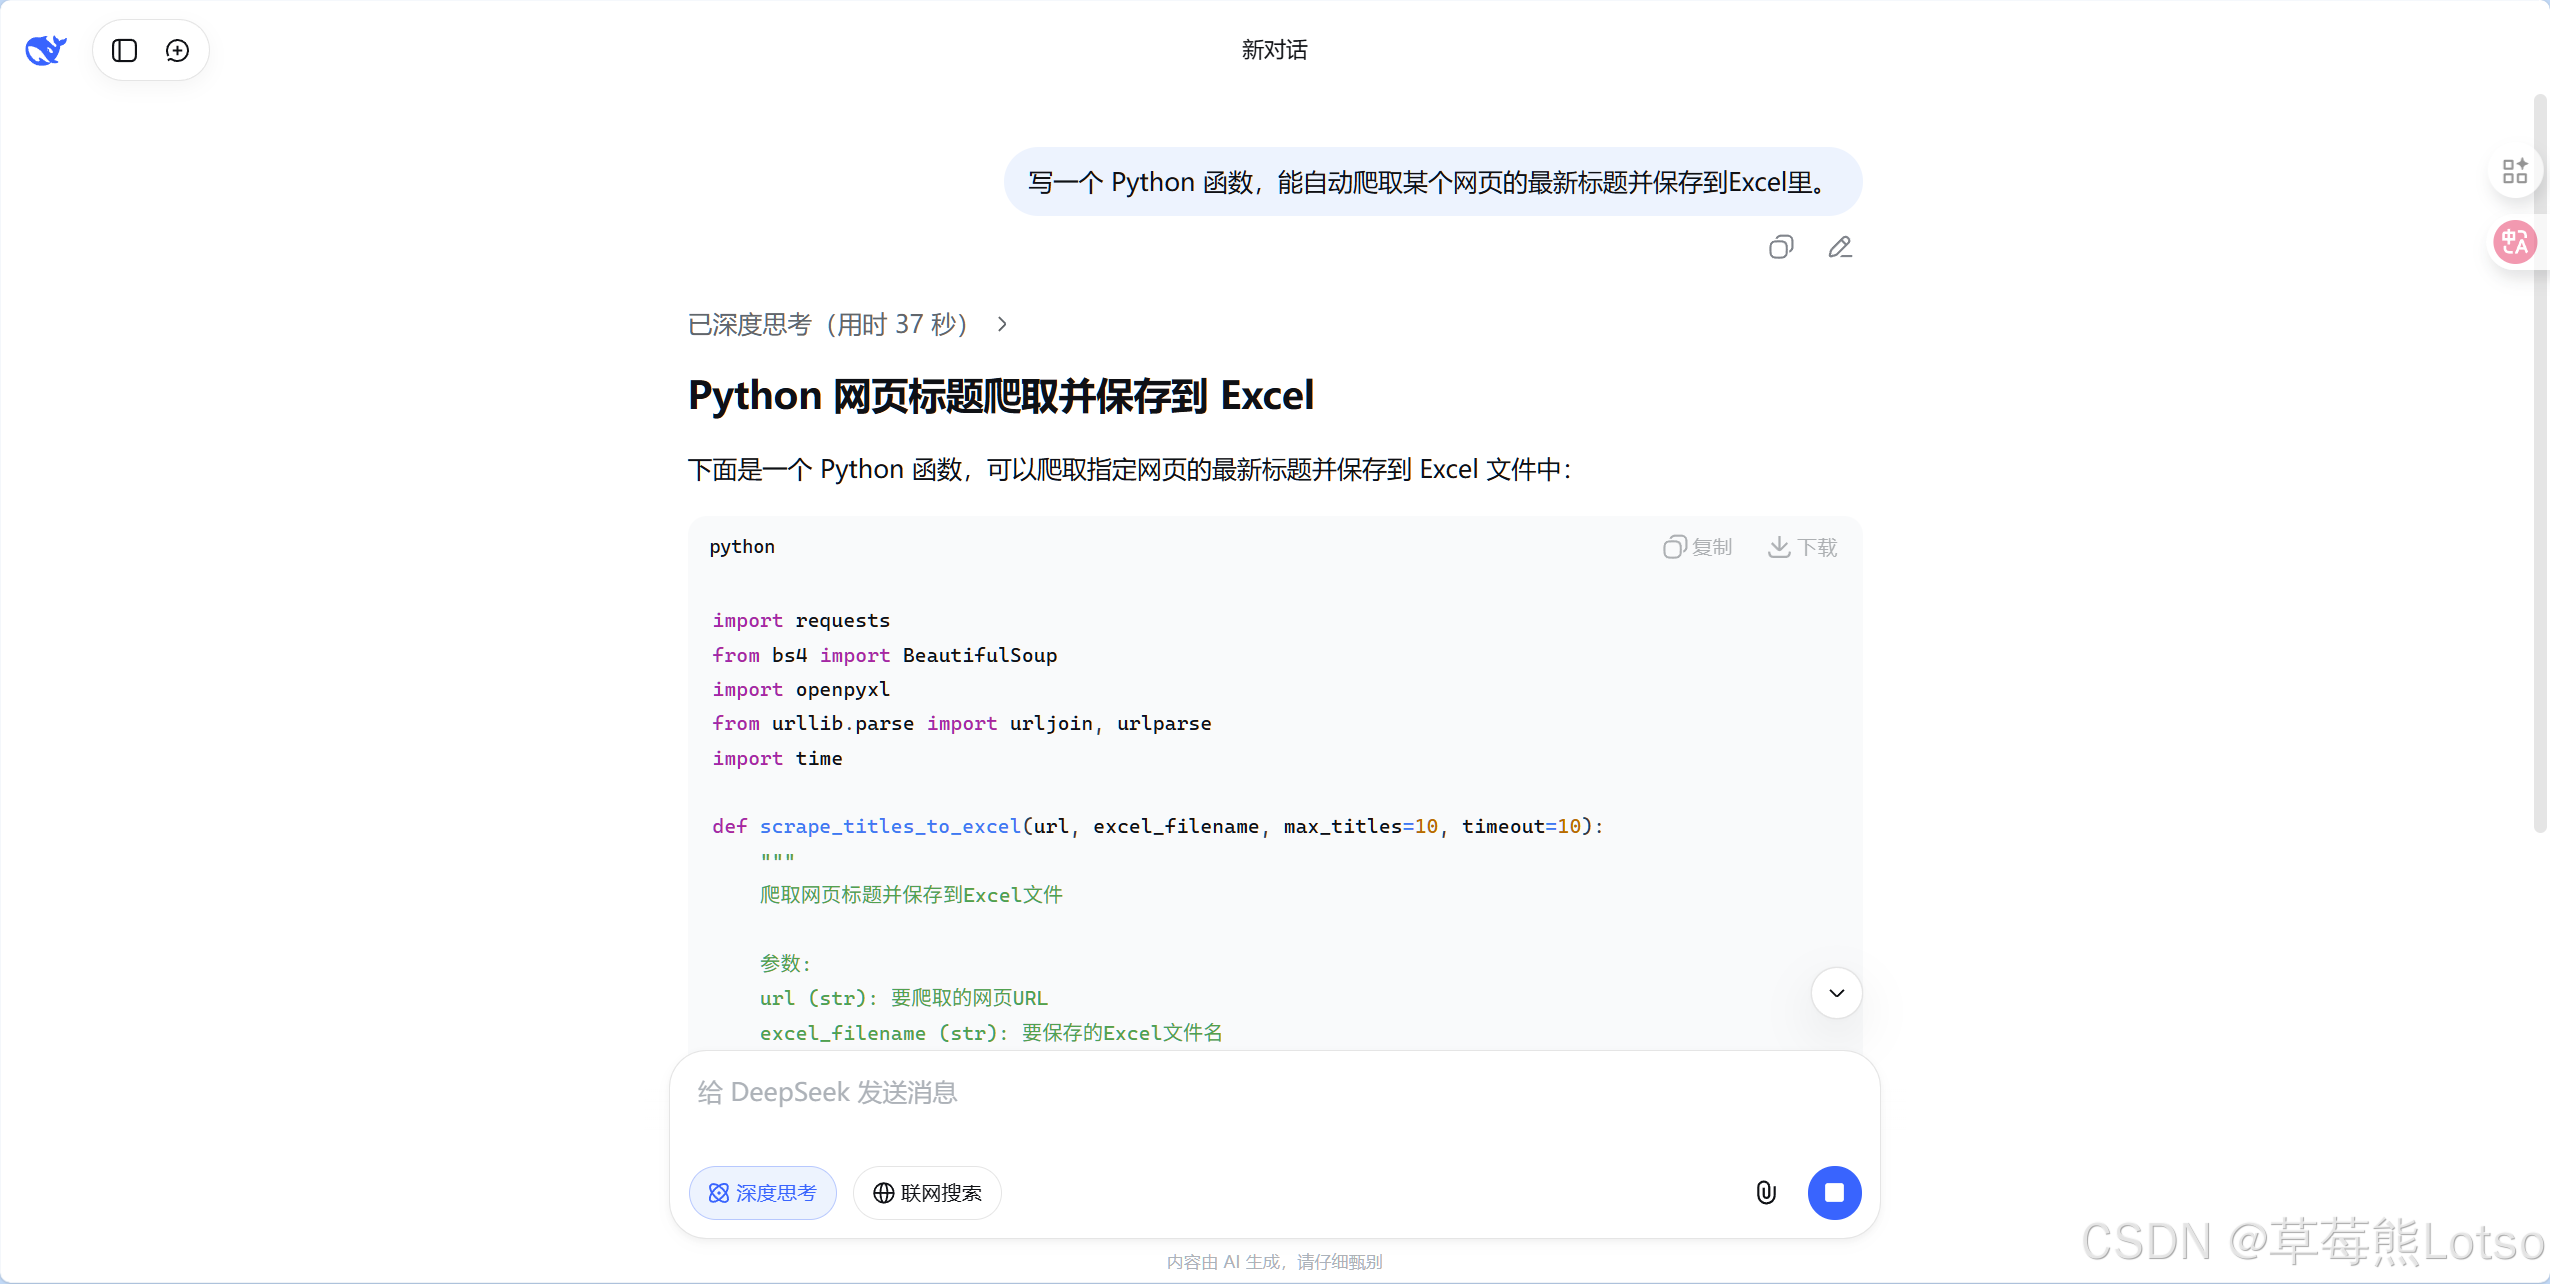Copy the user message with copy icon
This screenshot has height=1284, width=2550.
1780,247
